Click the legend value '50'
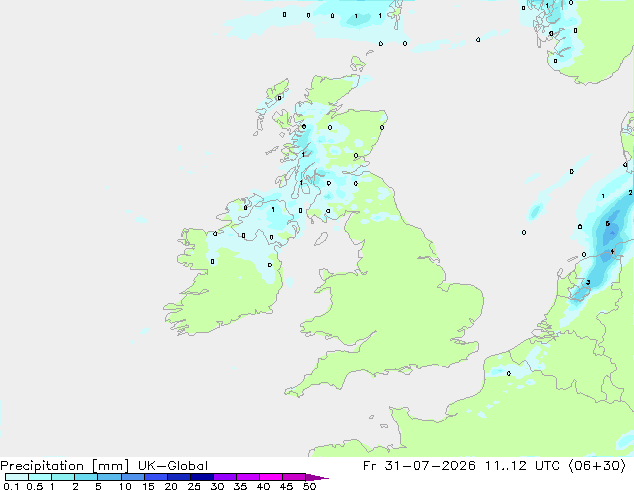Image resolution: width=634 pixels, height=490 pixels. click(309, 486)
